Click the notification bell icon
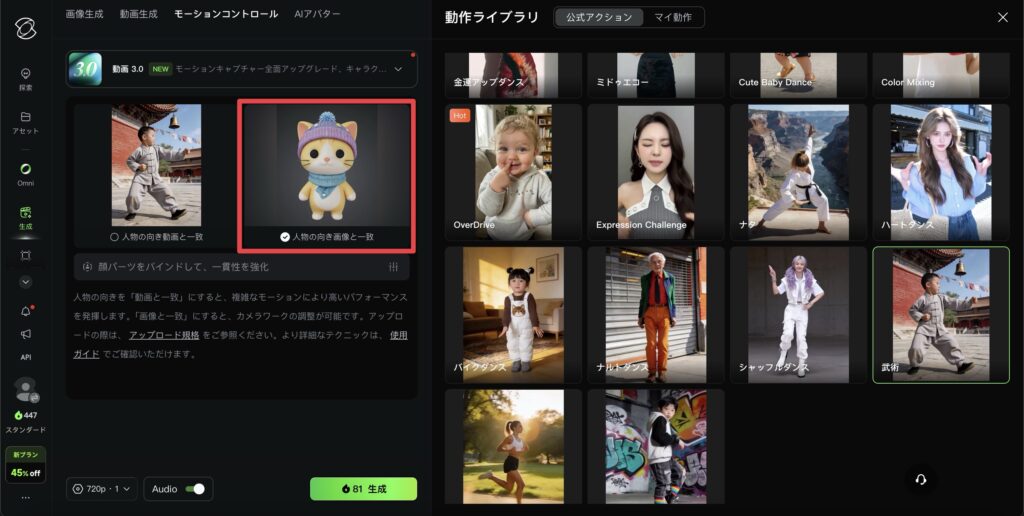The height and width of the screenshot is (516, 1024). point(25,311)
